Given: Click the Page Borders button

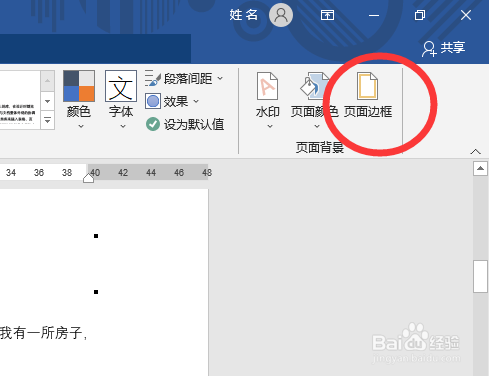Looking at the screenshot, I should pos(368,95).
